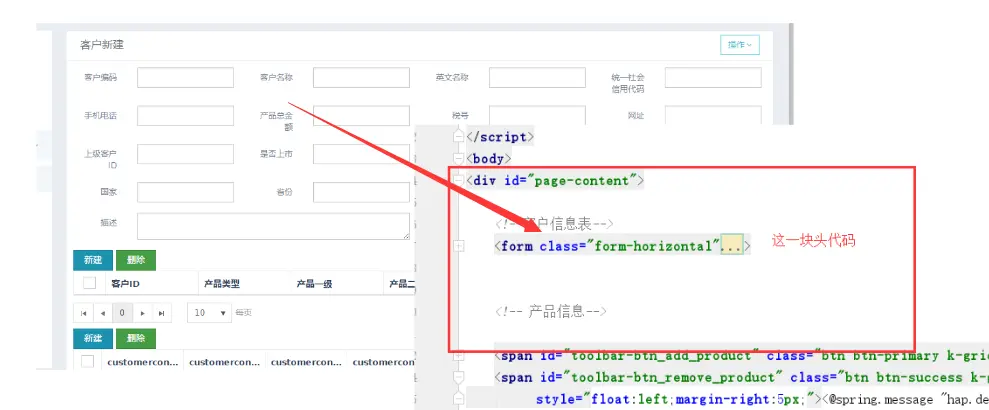Click the lower 新建 button above customercon grid
Screen dimensions: 989x410
point(93,339)
